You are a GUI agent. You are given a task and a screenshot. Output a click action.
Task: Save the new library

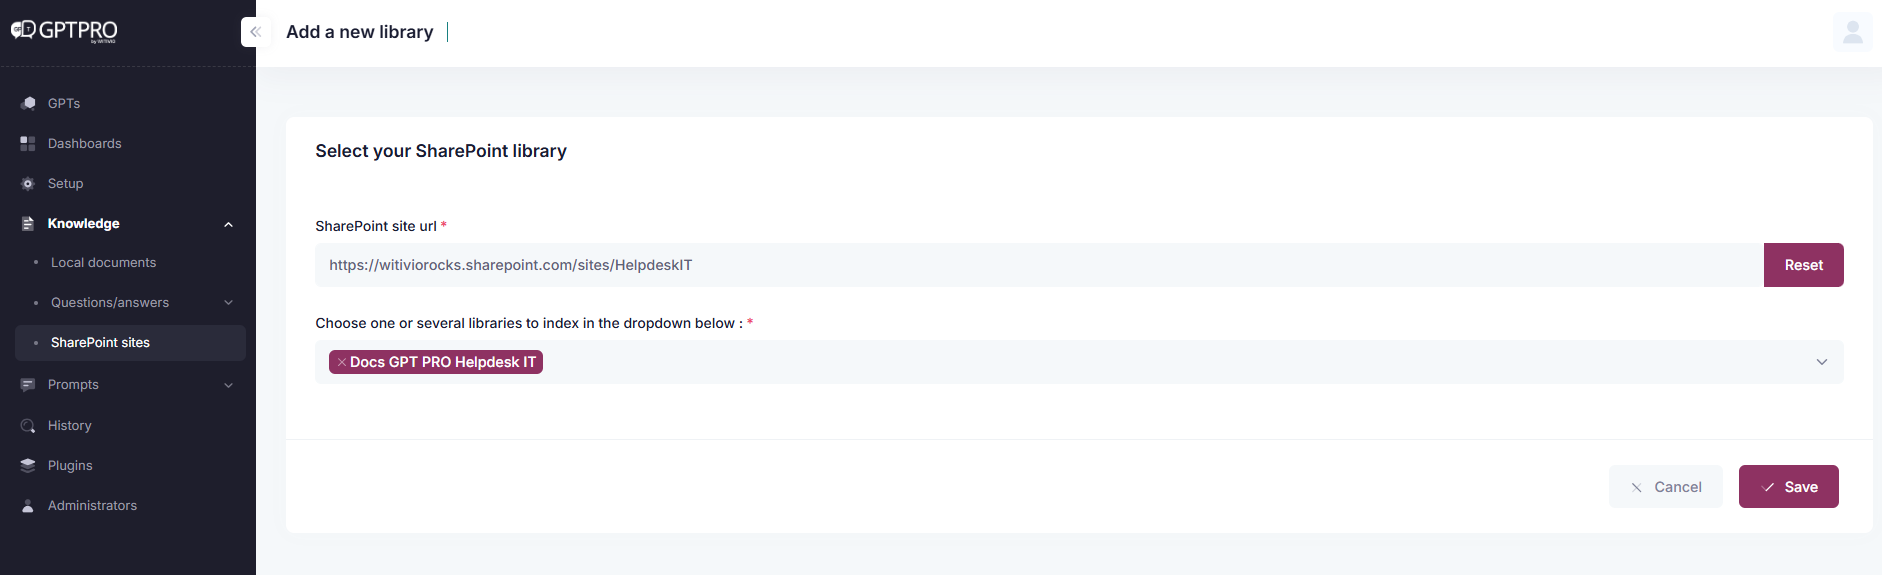pos(1788,487)
